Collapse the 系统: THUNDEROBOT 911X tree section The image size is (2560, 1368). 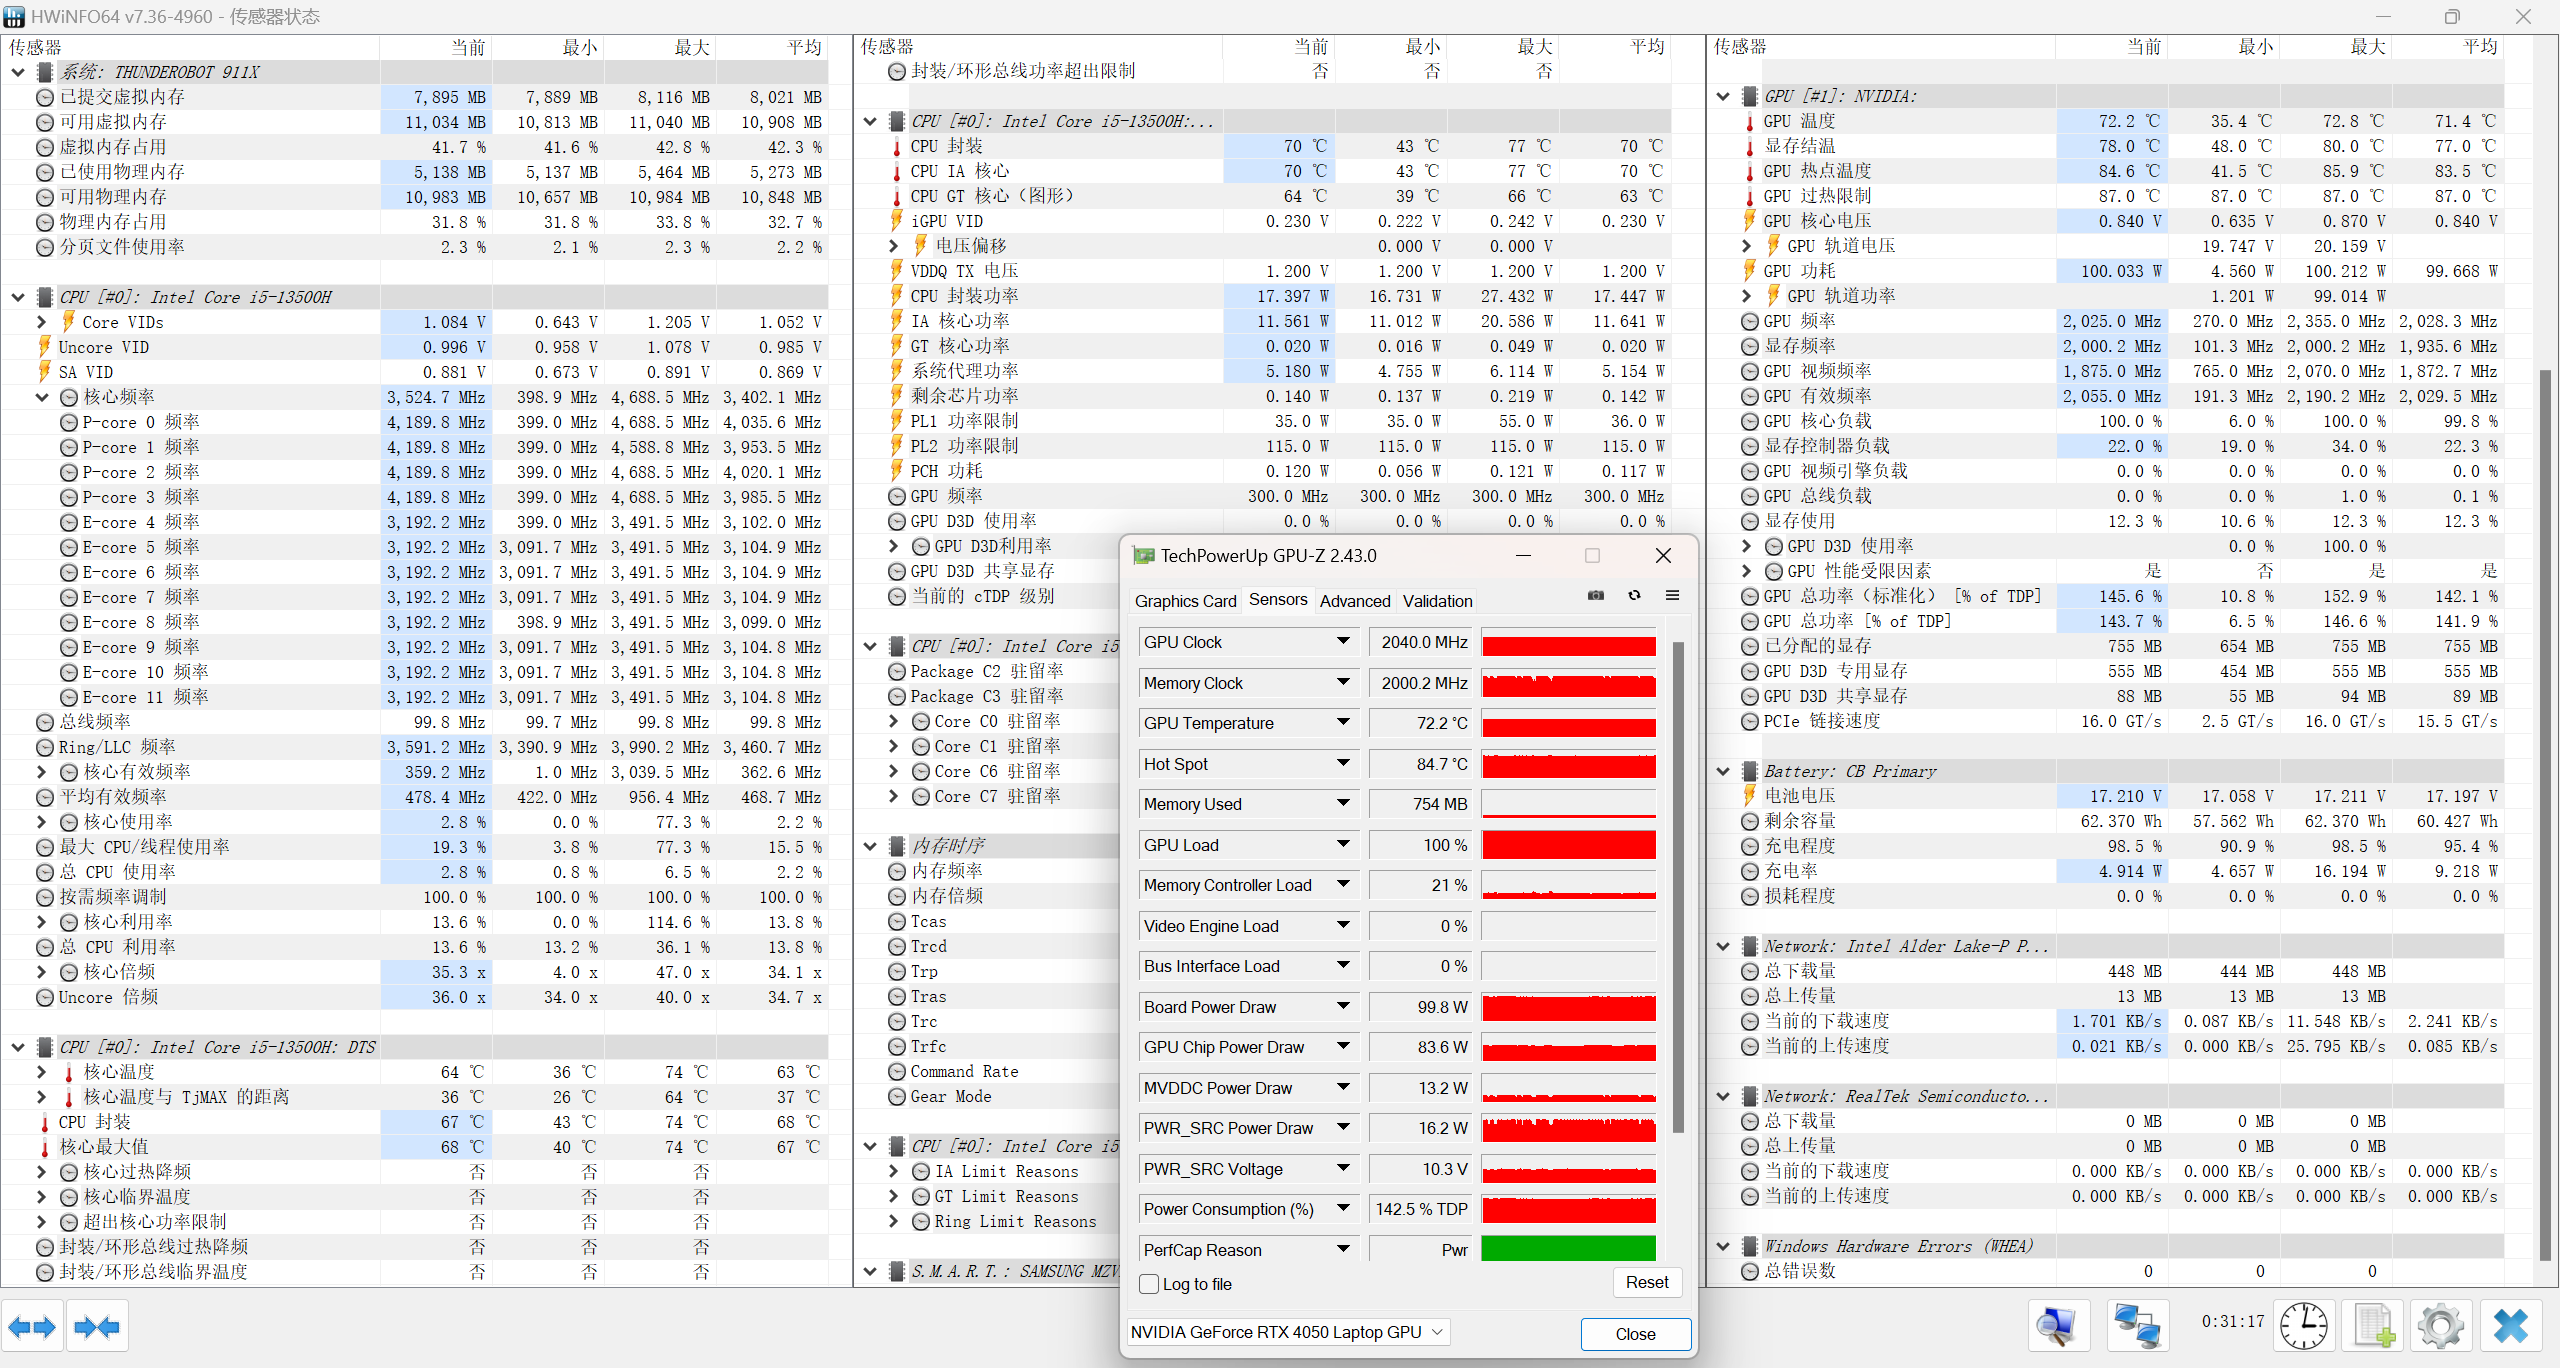click(x=17, y=71)
